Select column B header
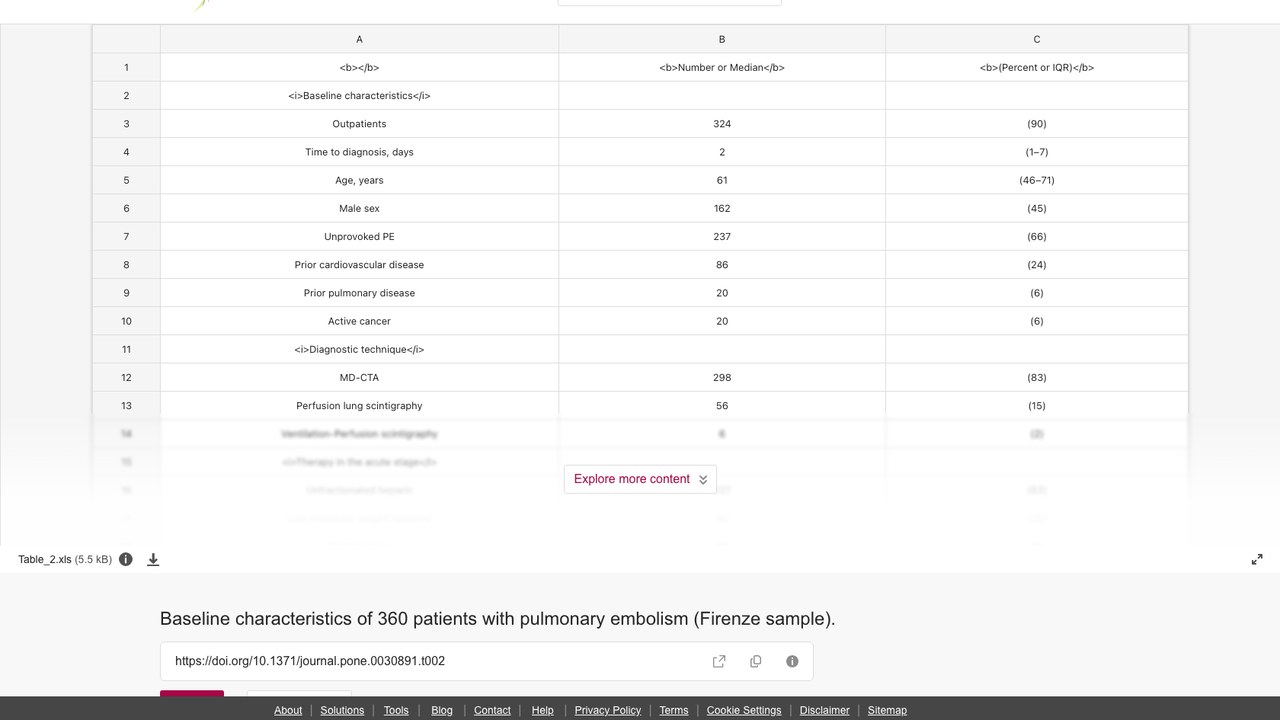Viewport: 1280px width, 720px height. click(722, 39)
